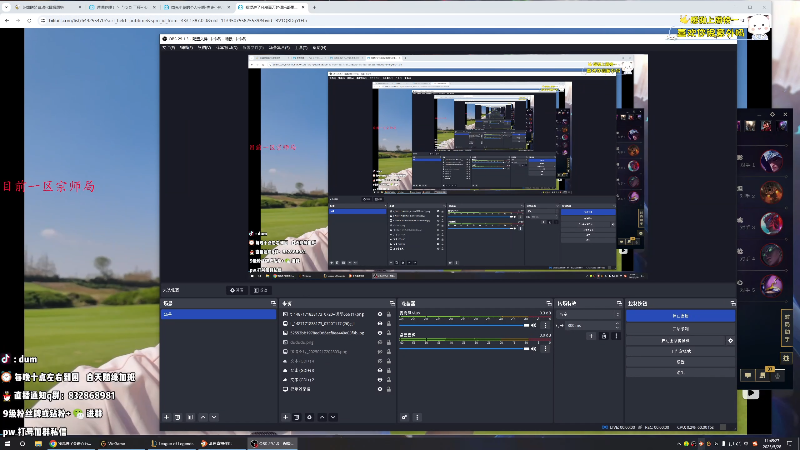Click the Start Recording button in Controls
The image size is (800, 450).
coord(680,327)
